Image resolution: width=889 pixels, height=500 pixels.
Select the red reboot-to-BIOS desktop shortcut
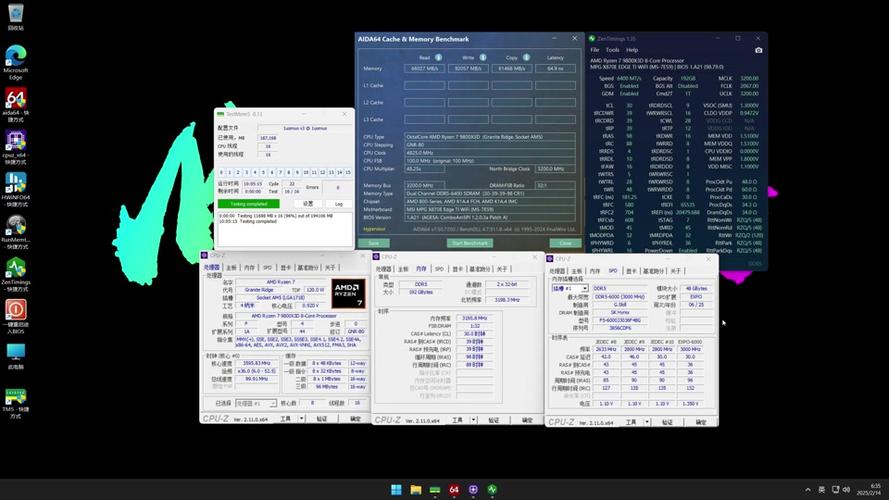pyautogui.click(x=16, y=316)
